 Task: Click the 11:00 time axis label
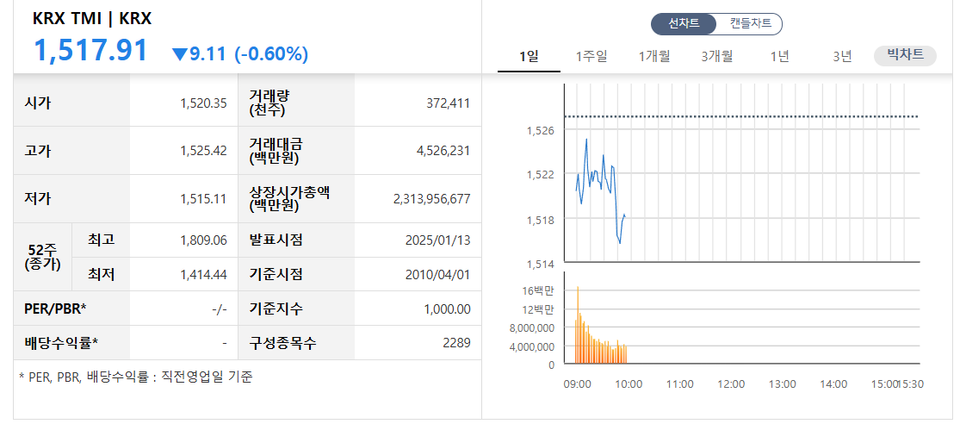[680, 384]
